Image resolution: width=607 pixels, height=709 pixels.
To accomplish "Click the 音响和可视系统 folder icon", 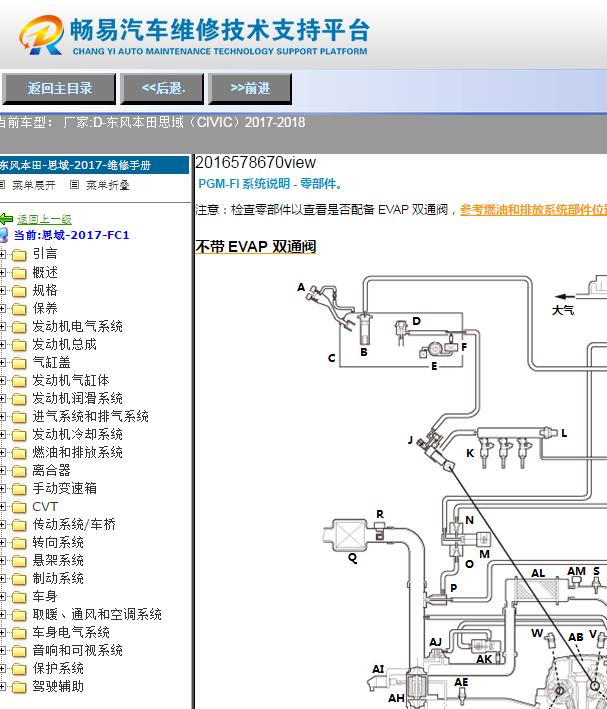I will (x=19, y=651).
